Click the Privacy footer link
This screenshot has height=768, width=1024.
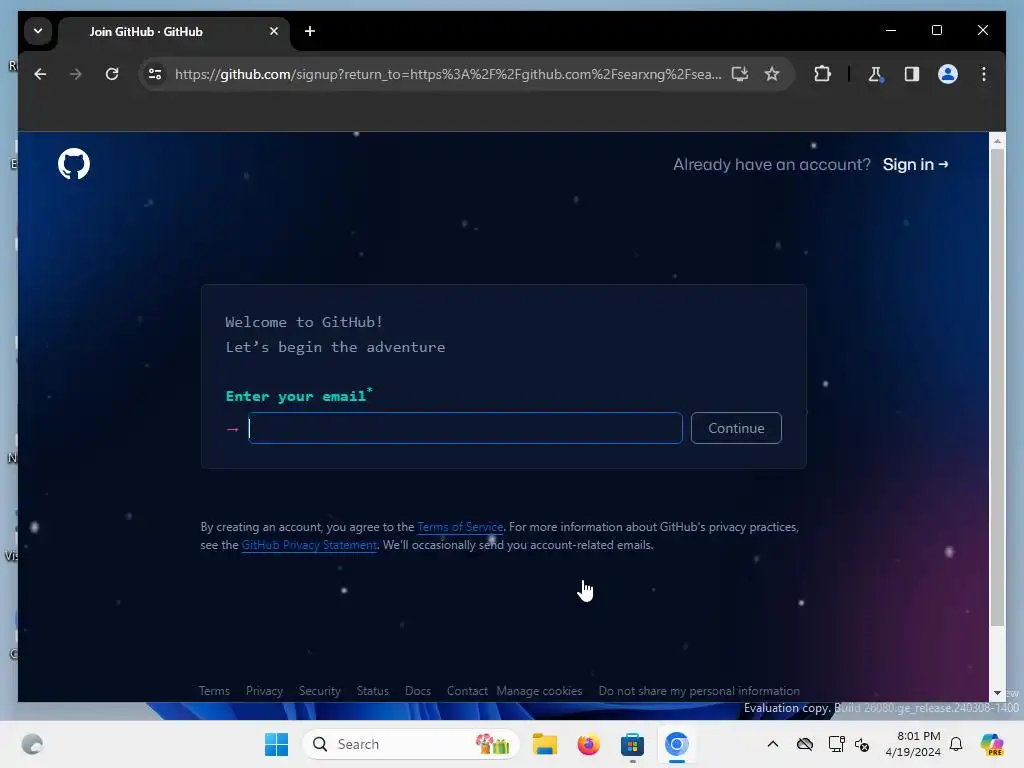264,691
